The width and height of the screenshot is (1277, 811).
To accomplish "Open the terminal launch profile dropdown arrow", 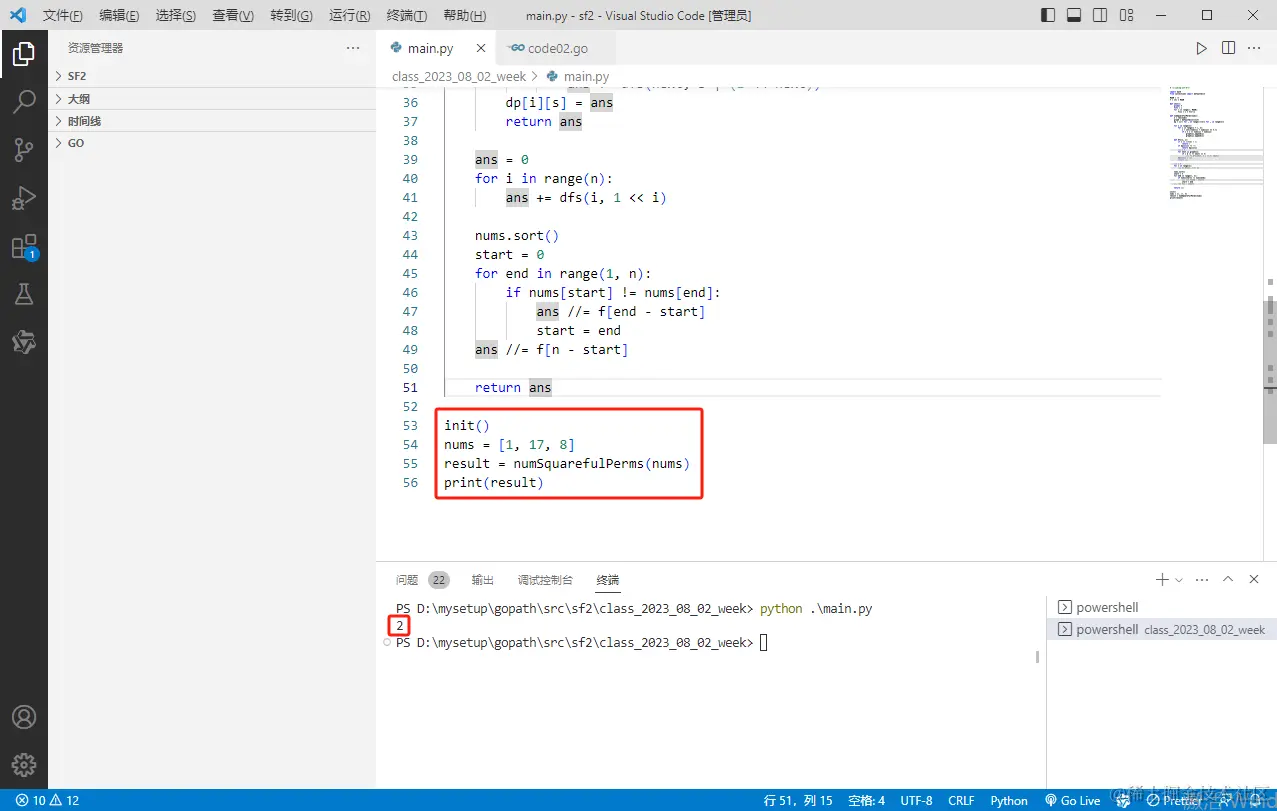I will (x=1179, y=580).
